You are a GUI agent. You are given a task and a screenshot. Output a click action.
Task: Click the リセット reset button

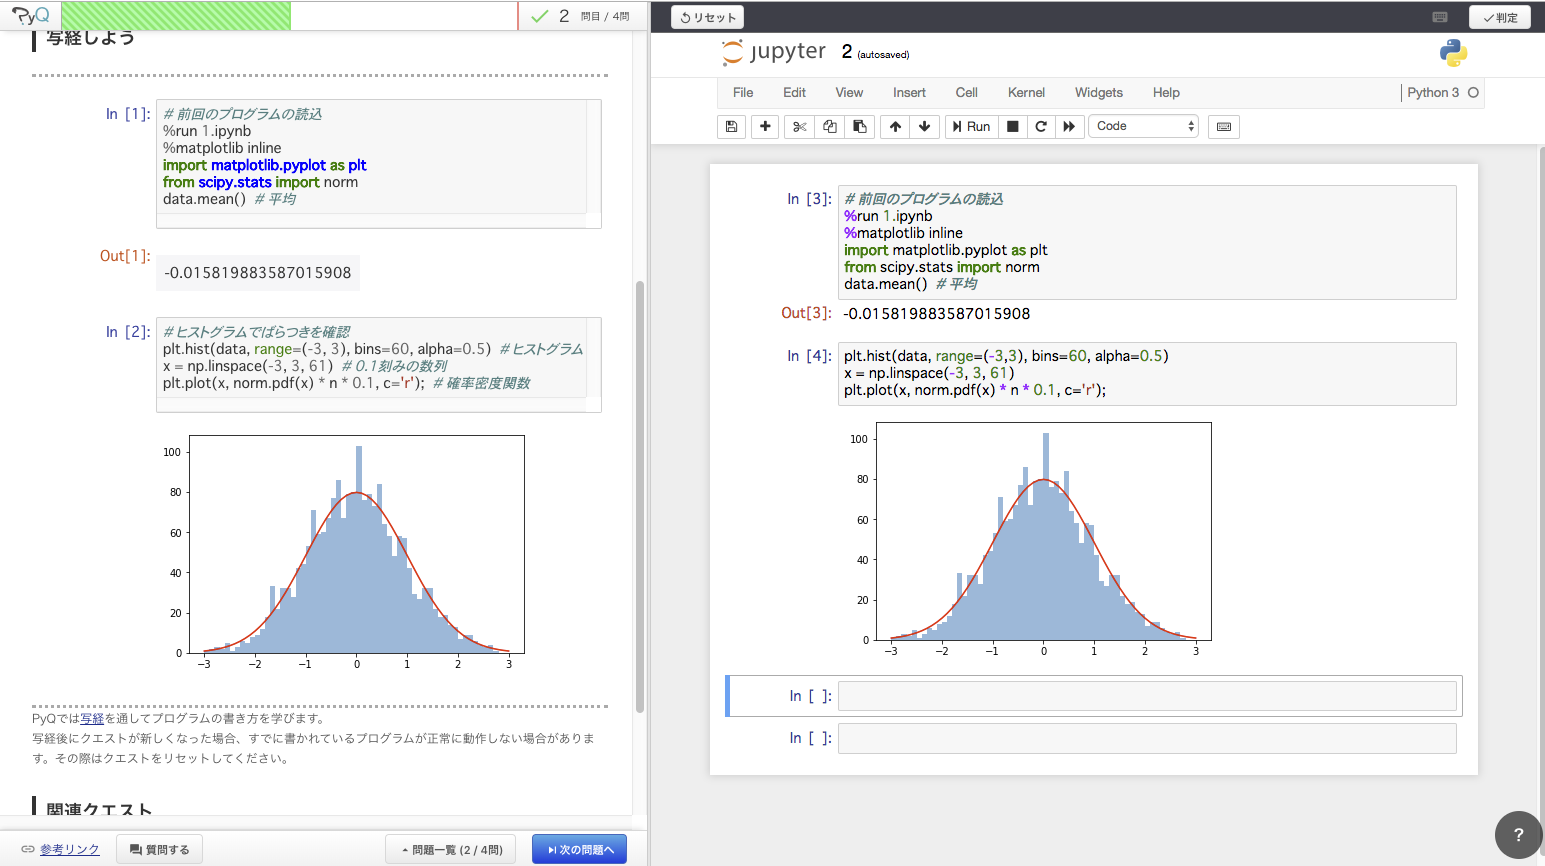point(707,17)
